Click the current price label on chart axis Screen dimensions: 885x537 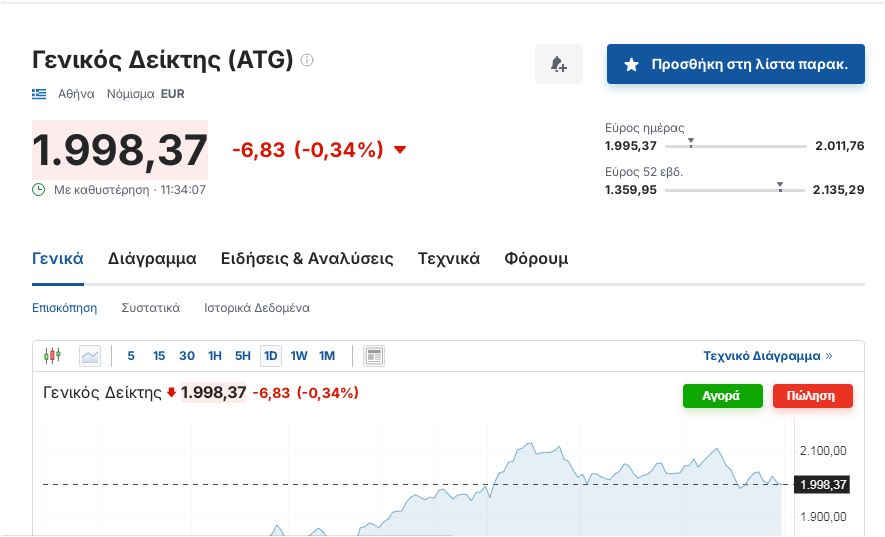pos(823,484)
